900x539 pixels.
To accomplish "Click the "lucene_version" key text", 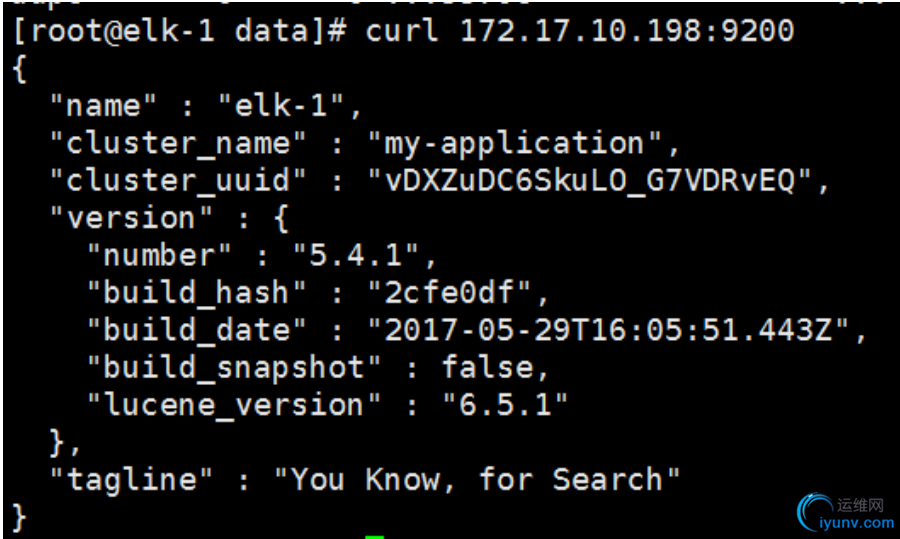I will click(234, 405).
